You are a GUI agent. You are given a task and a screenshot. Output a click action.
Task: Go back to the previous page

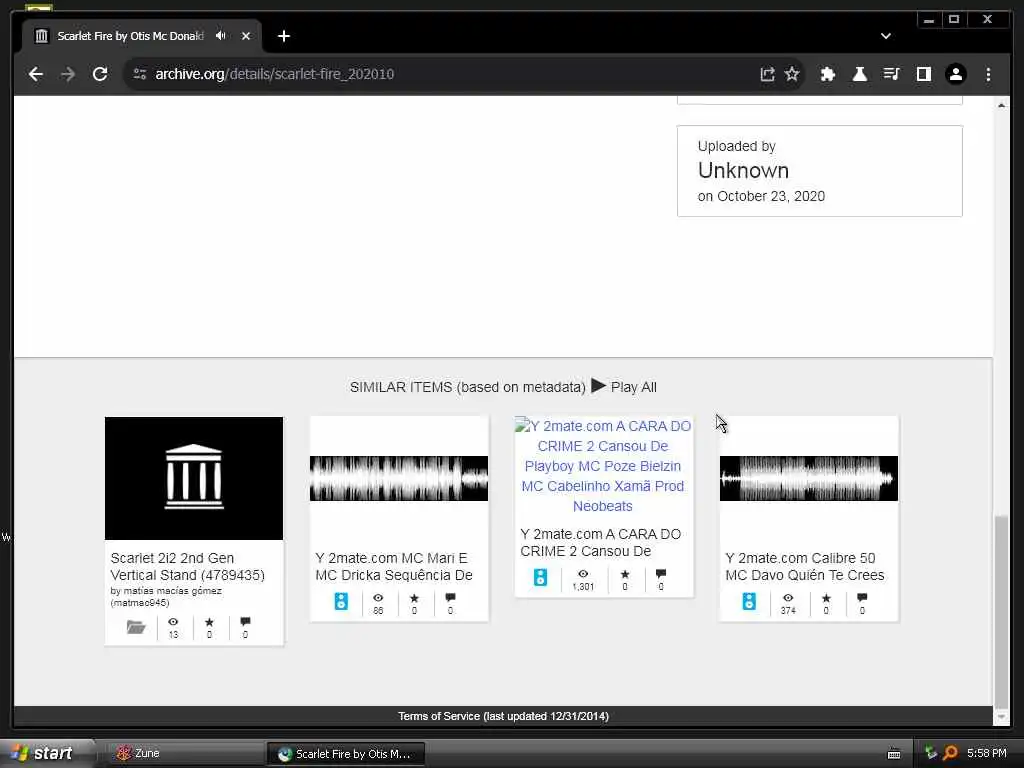click(36, 74)
